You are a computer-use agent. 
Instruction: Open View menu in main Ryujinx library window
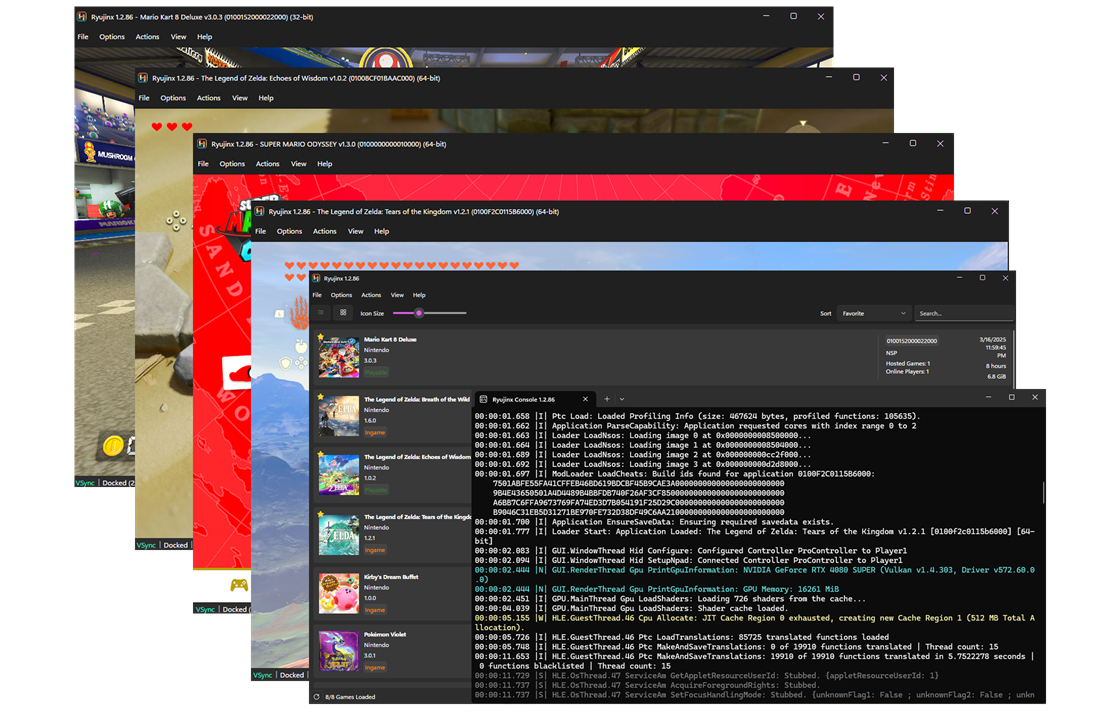[397, 295]
